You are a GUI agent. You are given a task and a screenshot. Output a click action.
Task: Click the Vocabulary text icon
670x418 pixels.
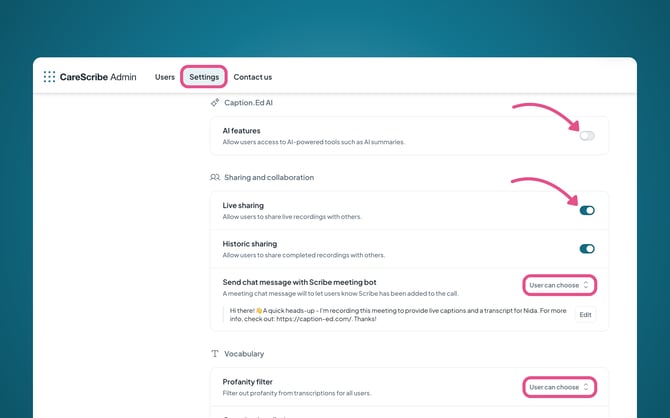pos(215,353)
